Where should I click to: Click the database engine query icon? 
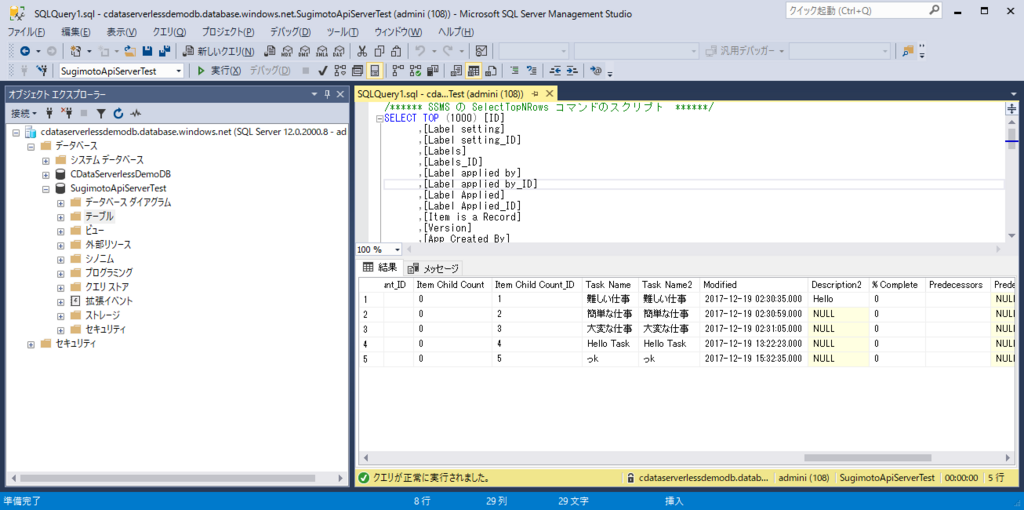270,51
